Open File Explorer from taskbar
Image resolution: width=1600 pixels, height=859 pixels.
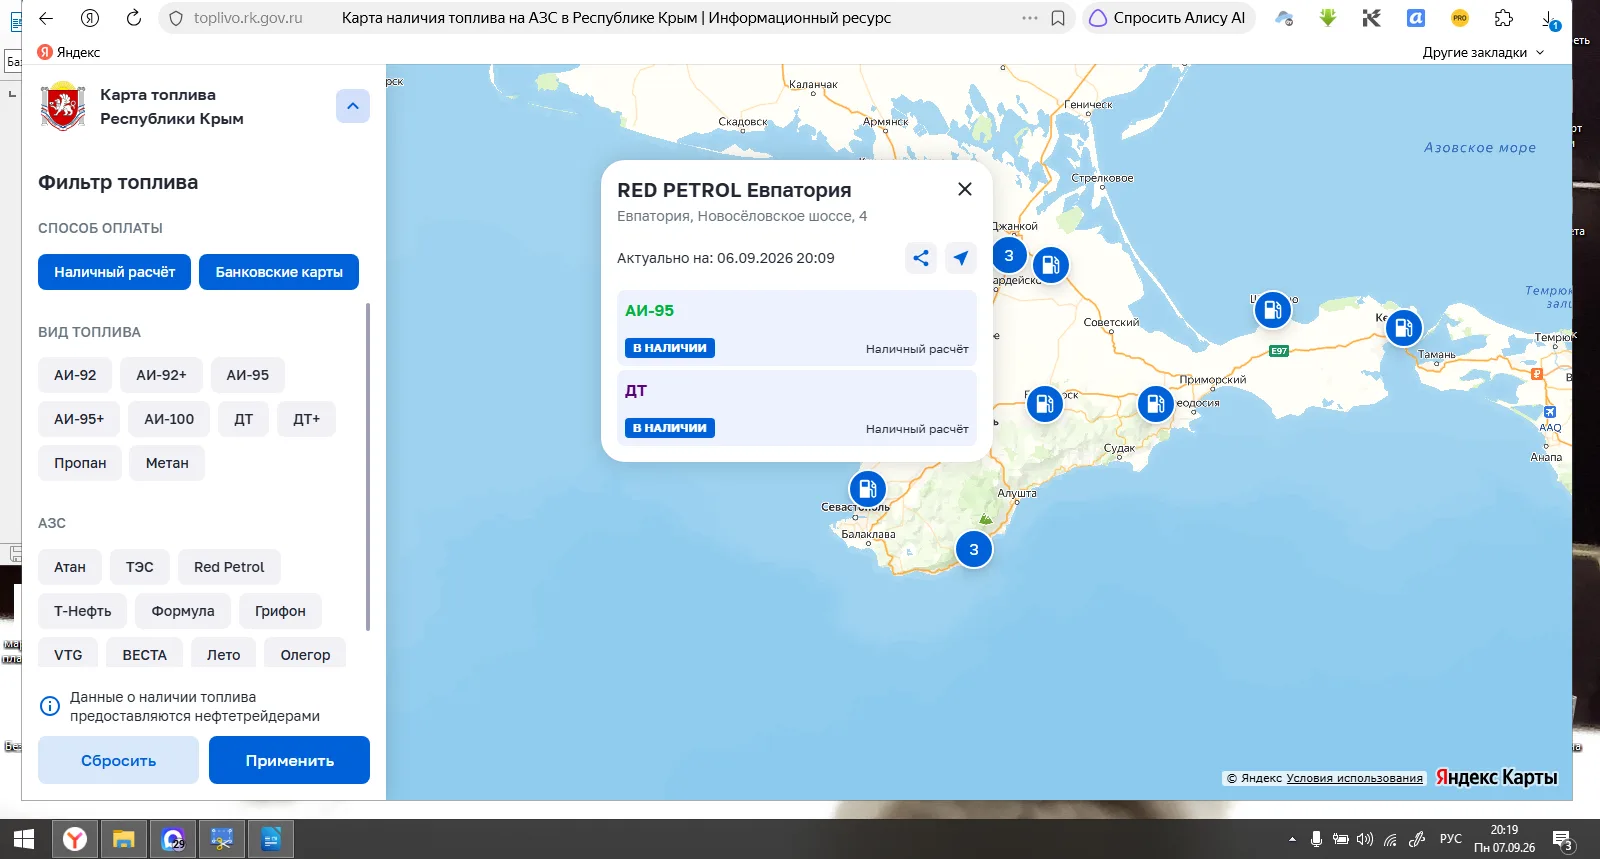coord(123,839)
